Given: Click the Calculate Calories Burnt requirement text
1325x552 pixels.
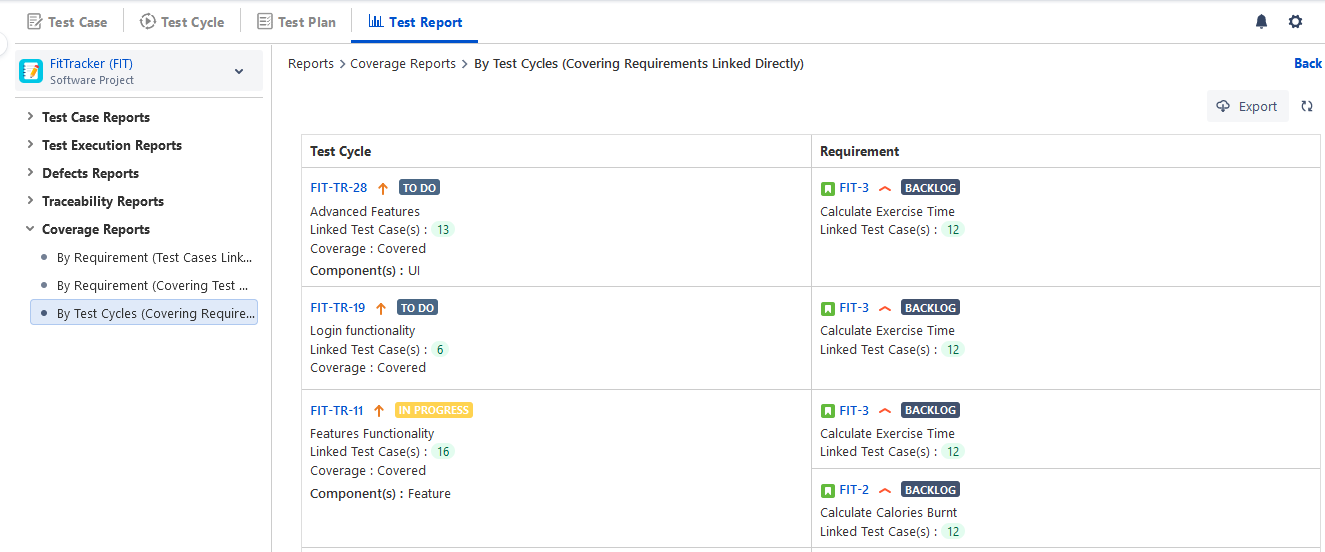Looking at the screenshot, I should tap(888, 513).
